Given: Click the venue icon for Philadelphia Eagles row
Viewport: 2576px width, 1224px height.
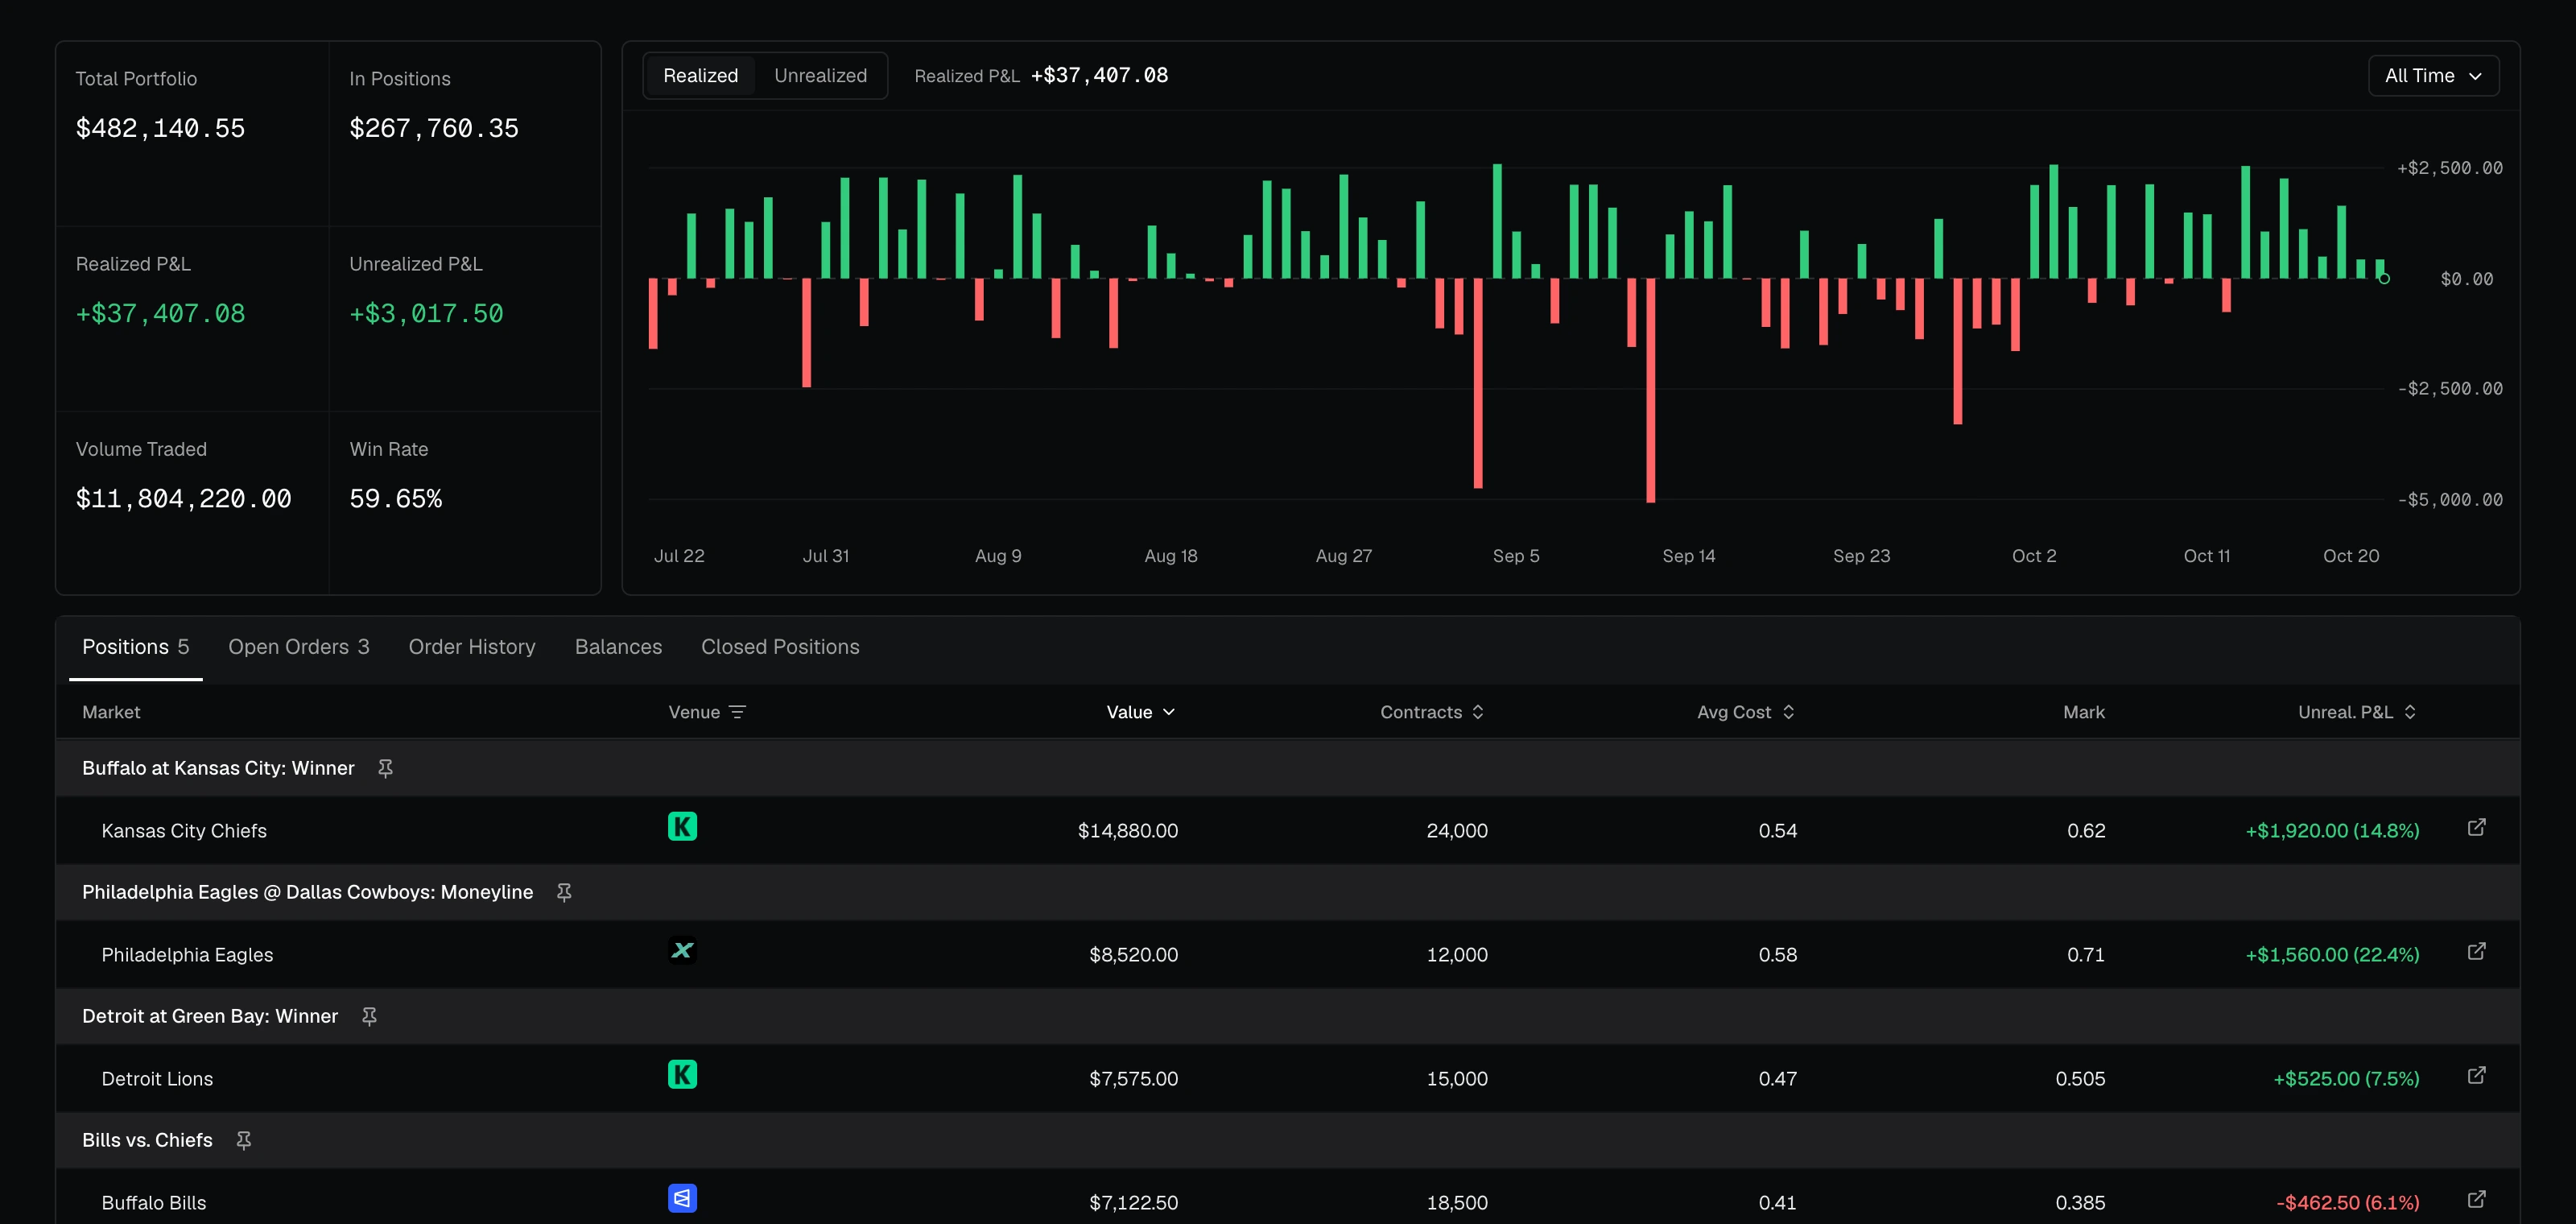Looking at the screenshot, I should 682,951.
